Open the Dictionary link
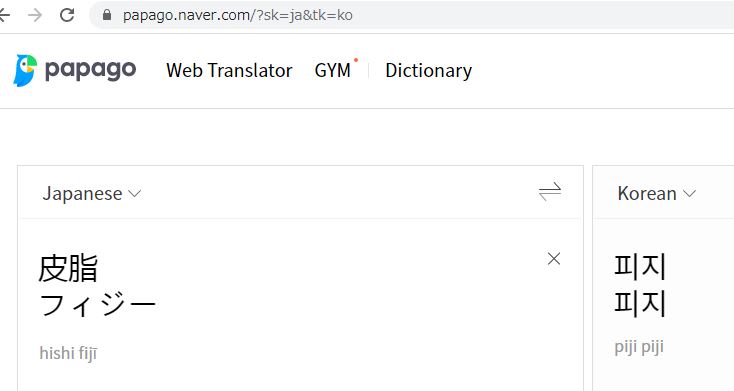The image size is (734, 391). pyautogui.click(x=428, y=70)
